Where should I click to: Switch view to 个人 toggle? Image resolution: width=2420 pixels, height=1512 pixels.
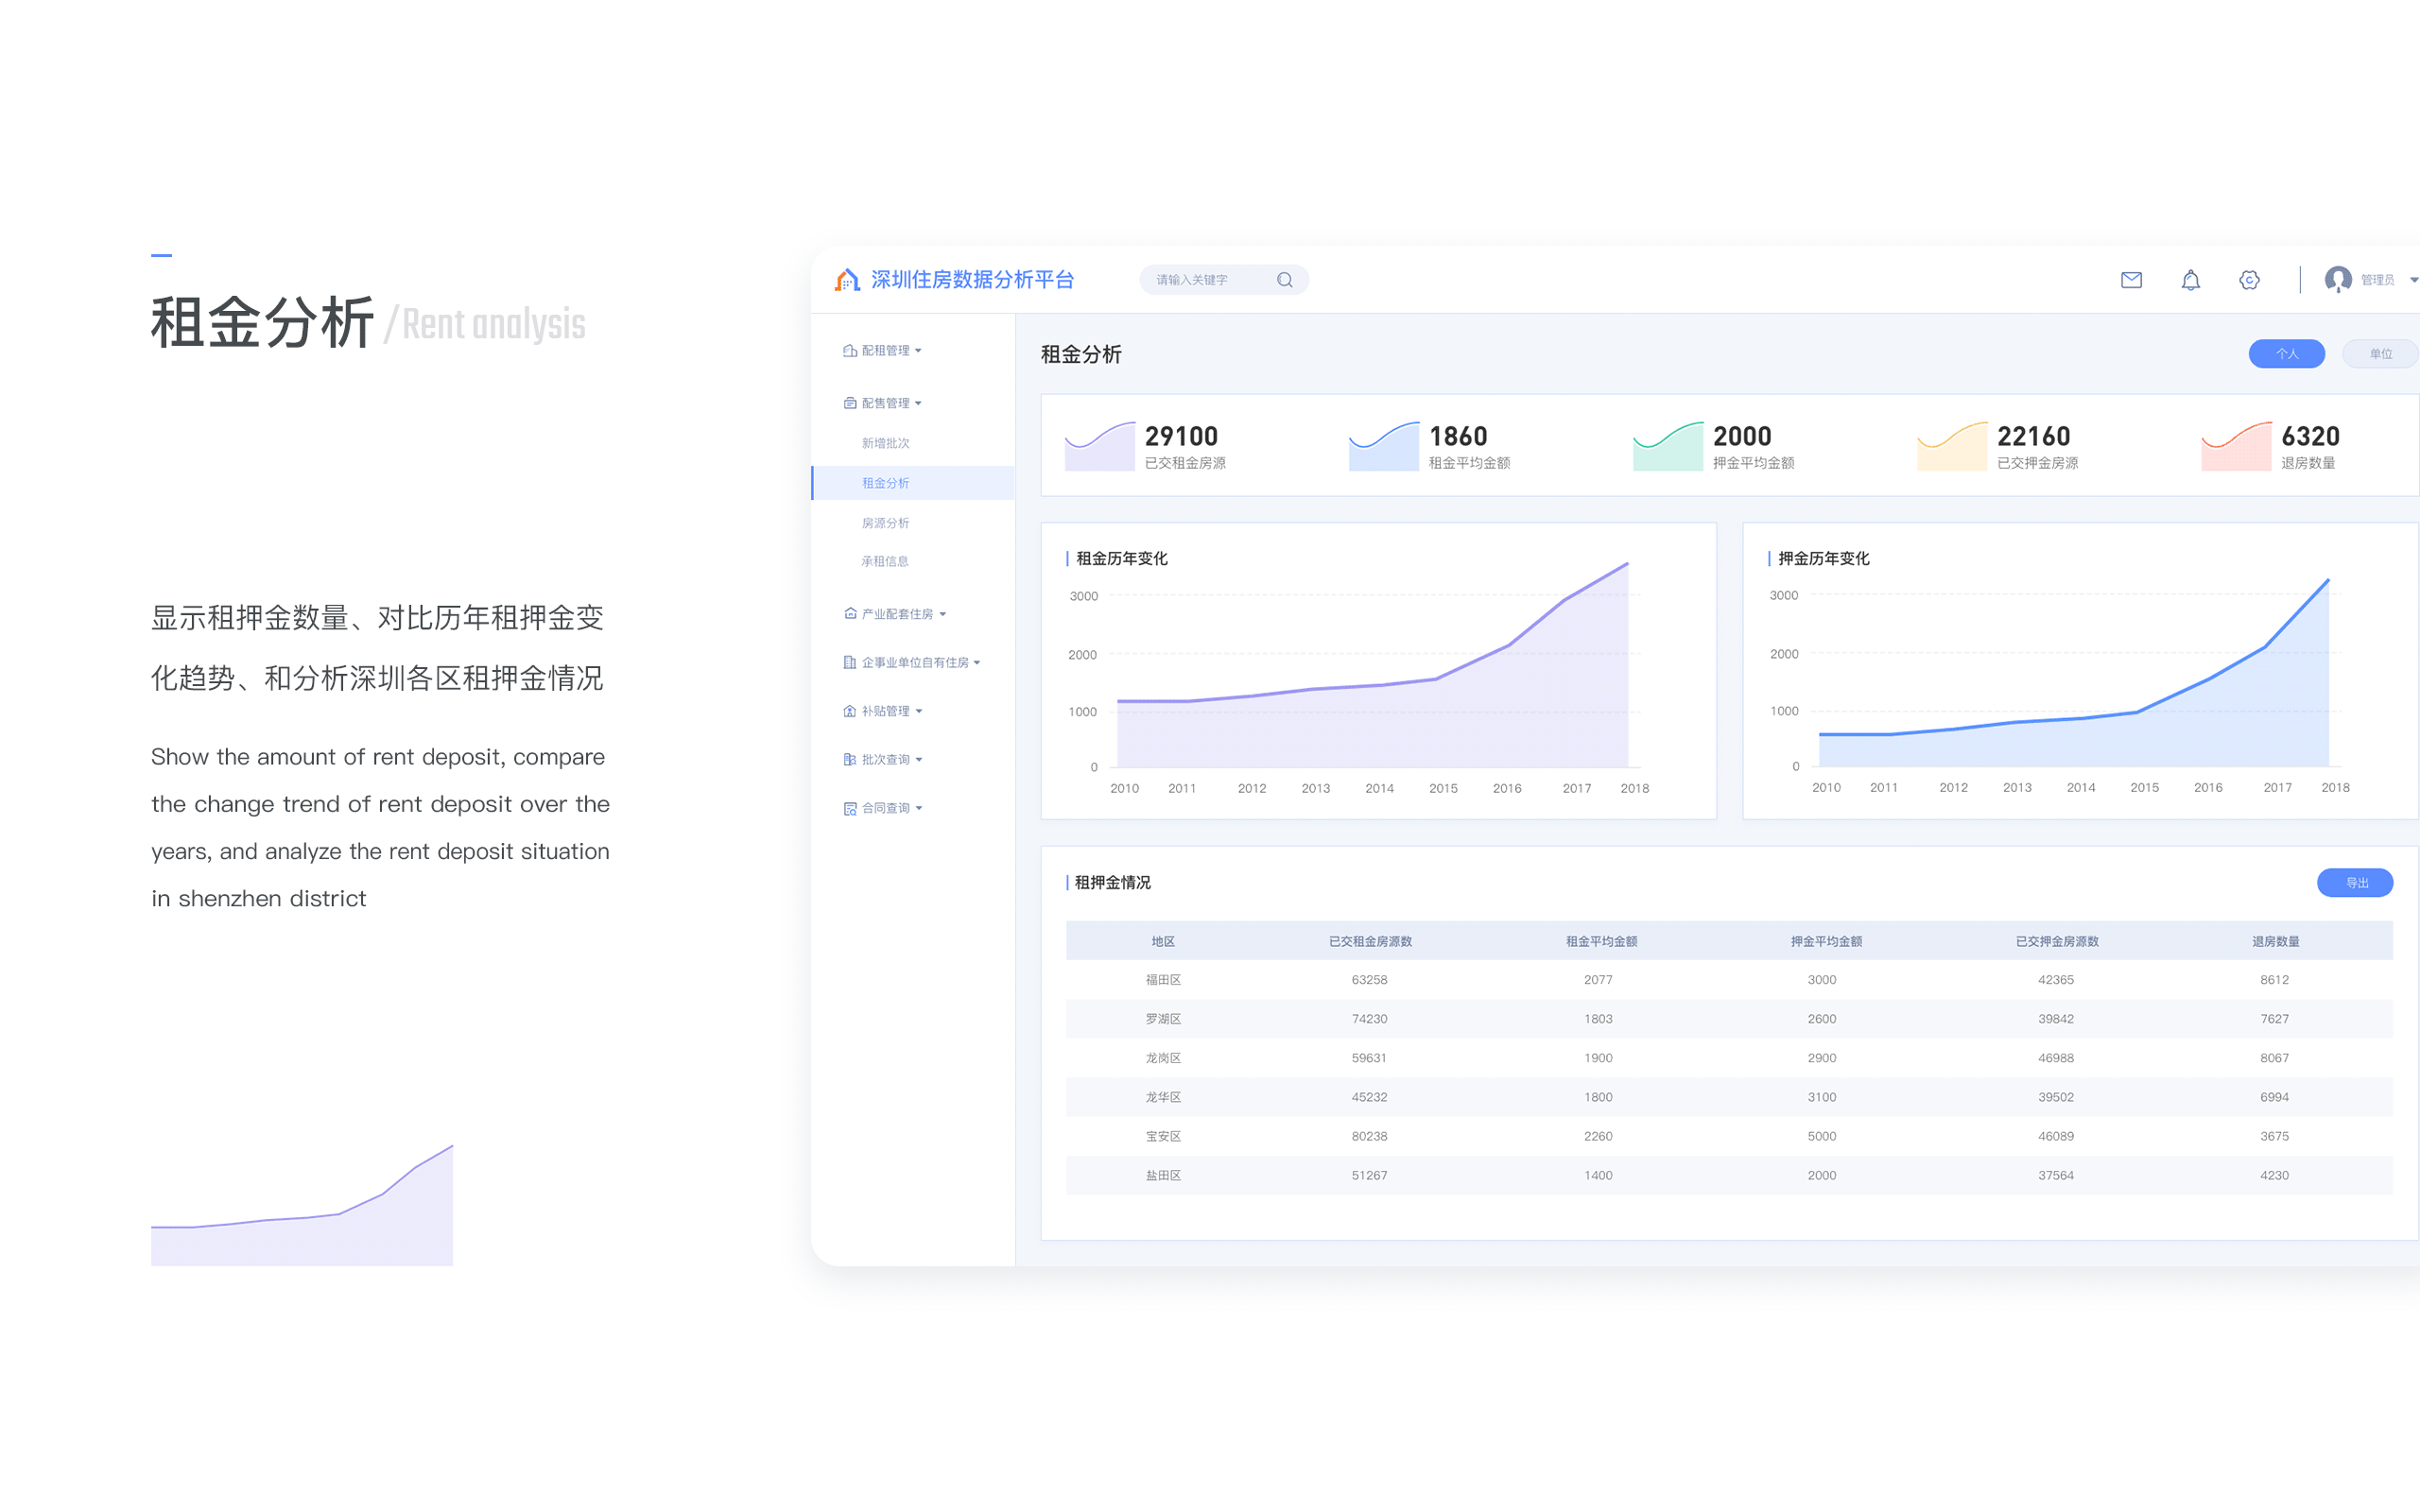click(2286, 354)
